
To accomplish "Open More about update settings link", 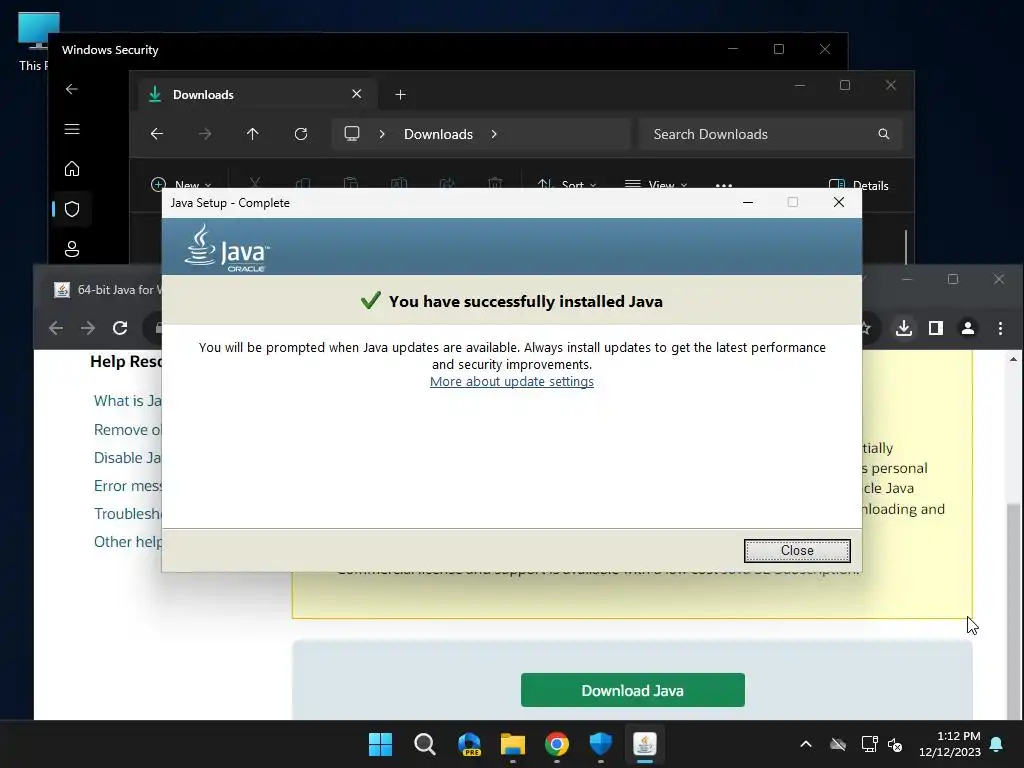I will coord(511,381).
